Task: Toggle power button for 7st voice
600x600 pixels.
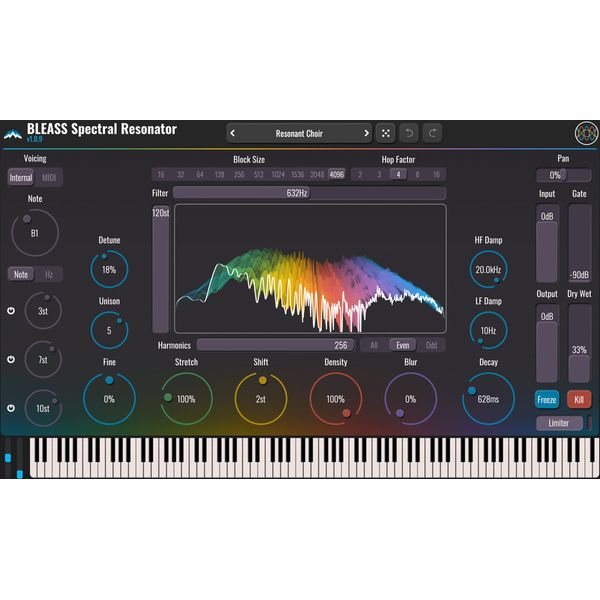Action: pos(11,359)
